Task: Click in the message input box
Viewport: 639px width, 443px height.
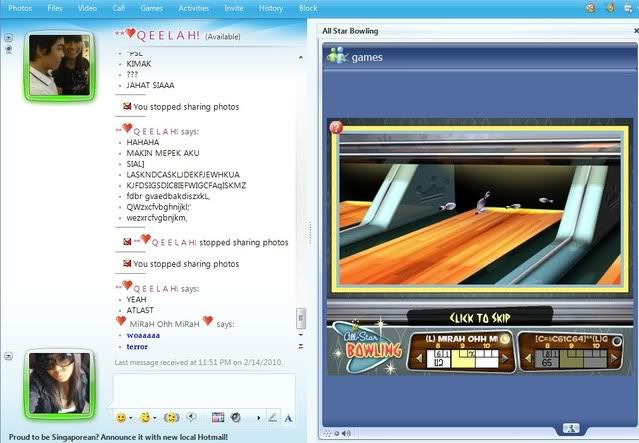Action: click(204, 390)
